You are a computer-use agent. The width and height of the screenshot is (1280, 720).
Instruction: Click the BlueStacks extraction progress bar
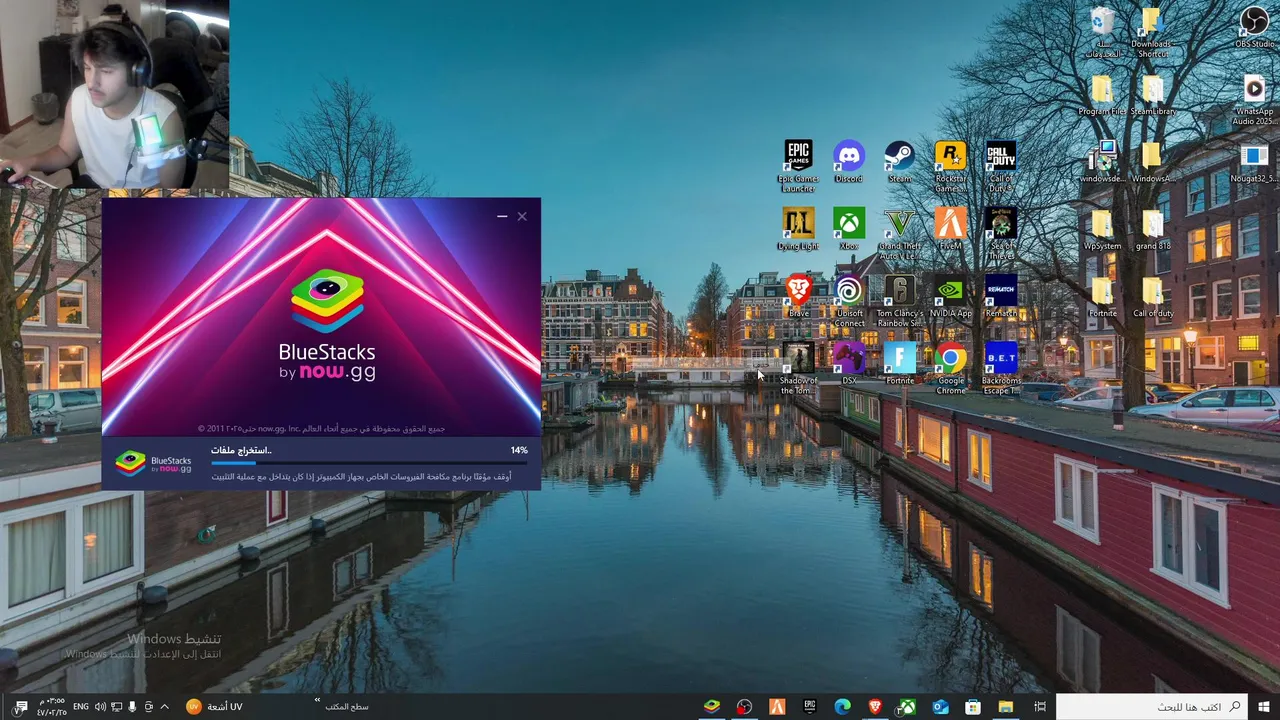(369, 463)
